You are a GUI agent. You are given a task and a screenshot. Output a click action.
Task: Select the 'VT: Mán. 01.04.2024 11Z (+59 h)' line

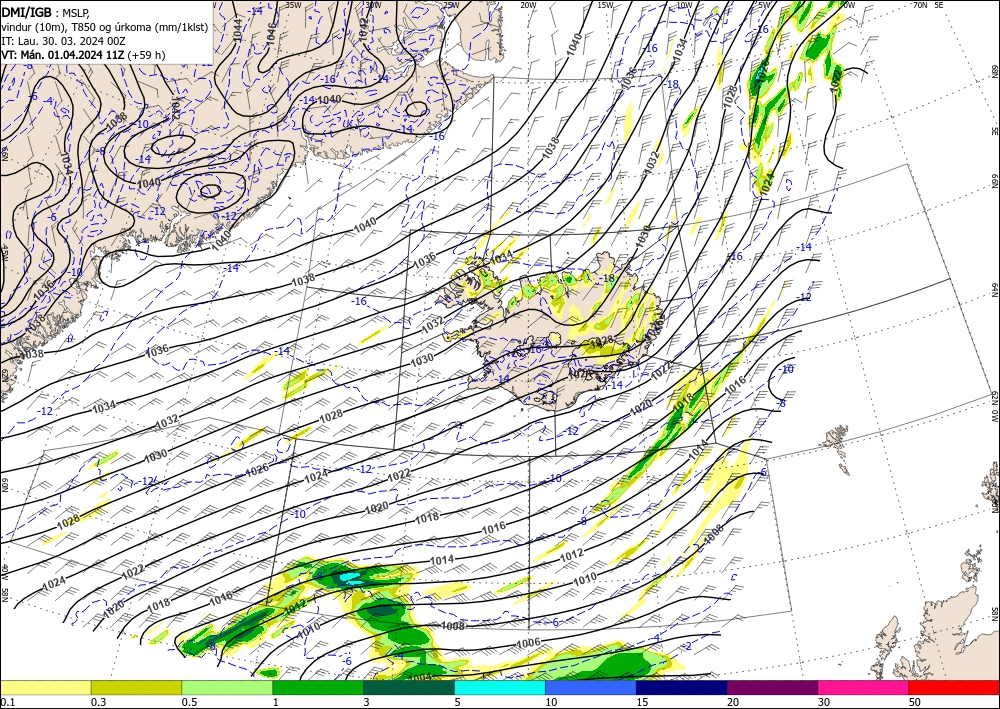pos(83,55)
